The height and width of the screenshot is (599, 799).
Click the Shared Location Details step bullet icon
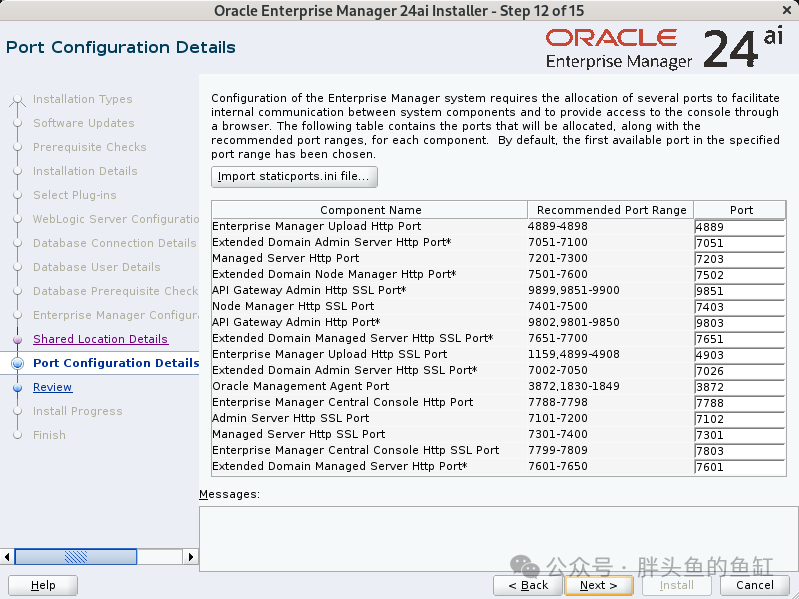click(x=17, y=339)
